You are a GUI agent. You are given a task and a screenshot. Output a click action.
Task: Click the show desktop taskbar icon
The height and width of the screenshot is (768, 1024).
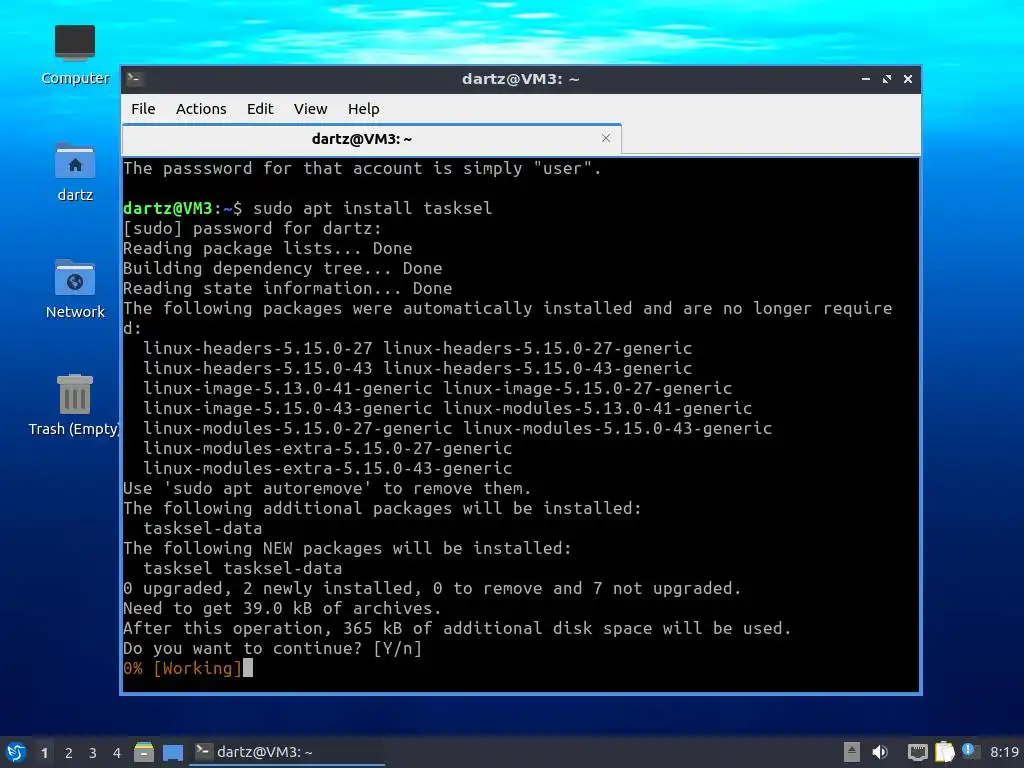172,752
